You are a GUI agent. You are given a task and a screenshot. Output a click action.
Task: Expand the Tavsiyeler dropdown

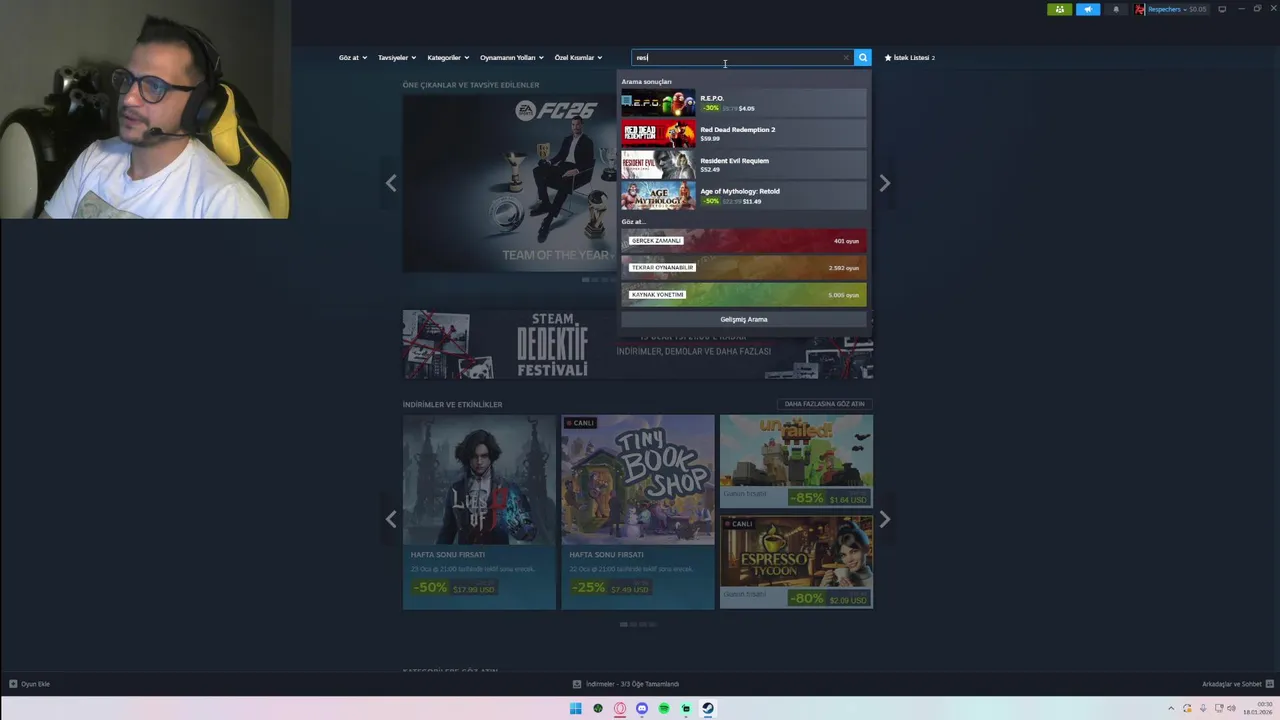(x=397, y=58)
